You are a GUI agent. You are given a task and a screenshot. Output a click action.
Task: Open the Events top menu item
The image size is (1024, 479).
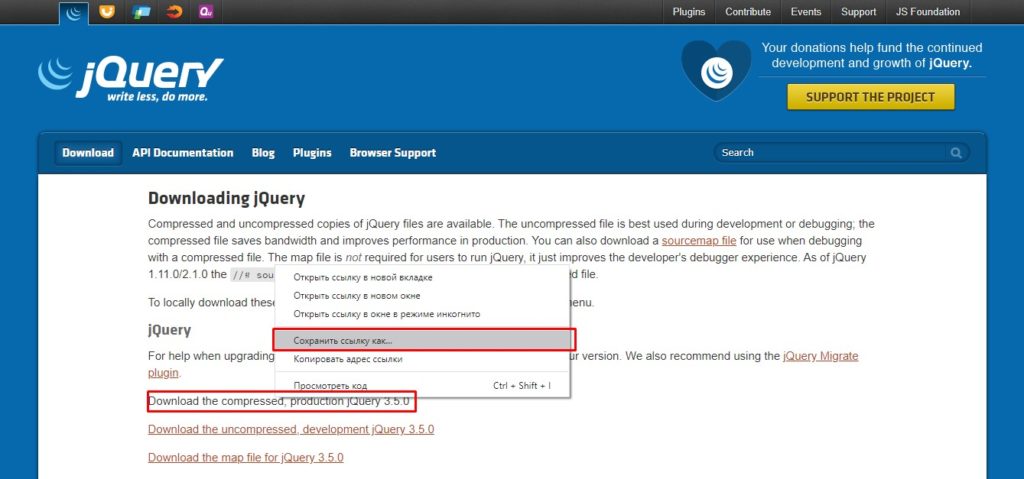(x=806, y=12)
